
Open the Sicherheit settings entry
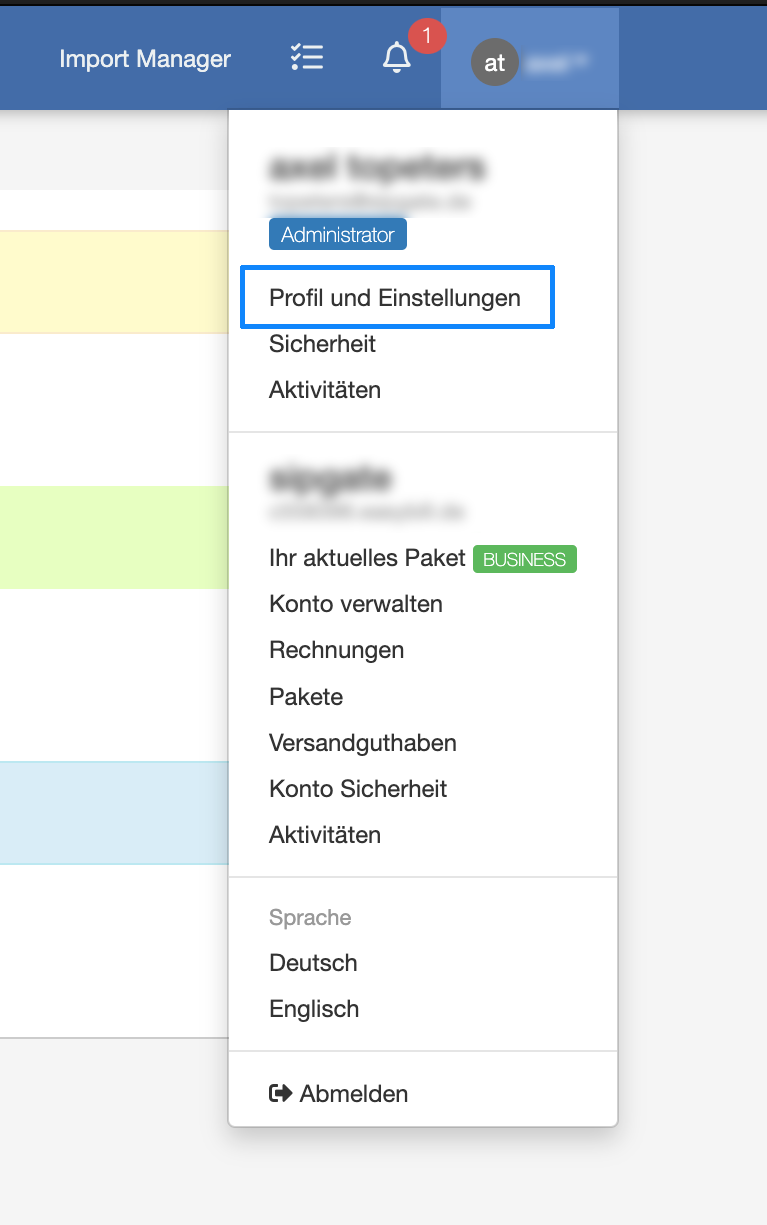(x=322, y=343)
